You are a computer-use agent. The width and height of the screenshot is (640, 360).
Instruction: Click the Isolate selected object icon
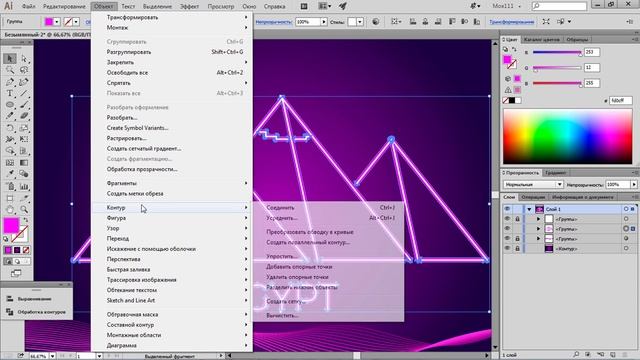tap(546, 22)
